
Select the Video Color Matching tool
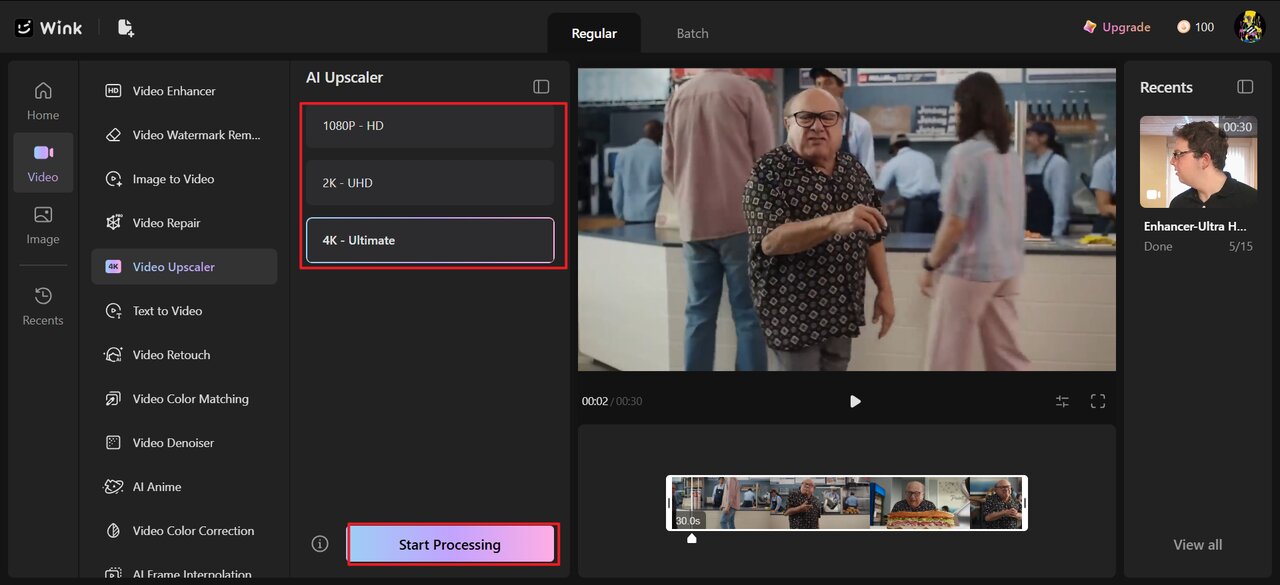click(x=184, y=399)
